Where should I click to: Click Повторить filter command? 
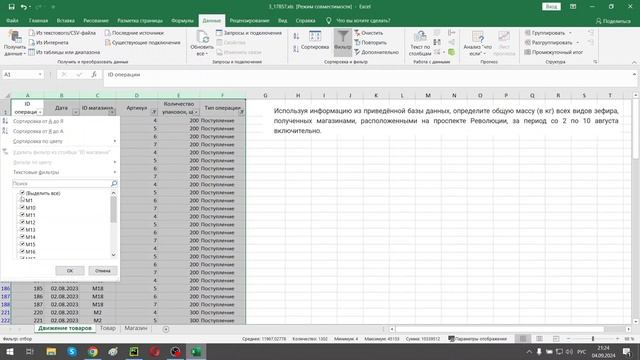[x=370, y=42]
